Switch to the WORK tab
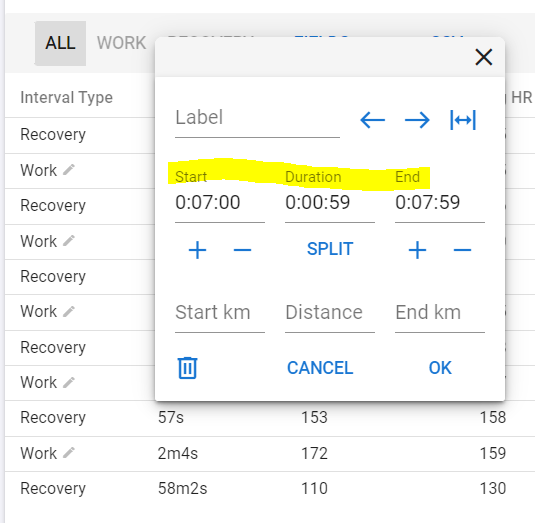The height and width of the screenshot is (523, 535). 121,43
